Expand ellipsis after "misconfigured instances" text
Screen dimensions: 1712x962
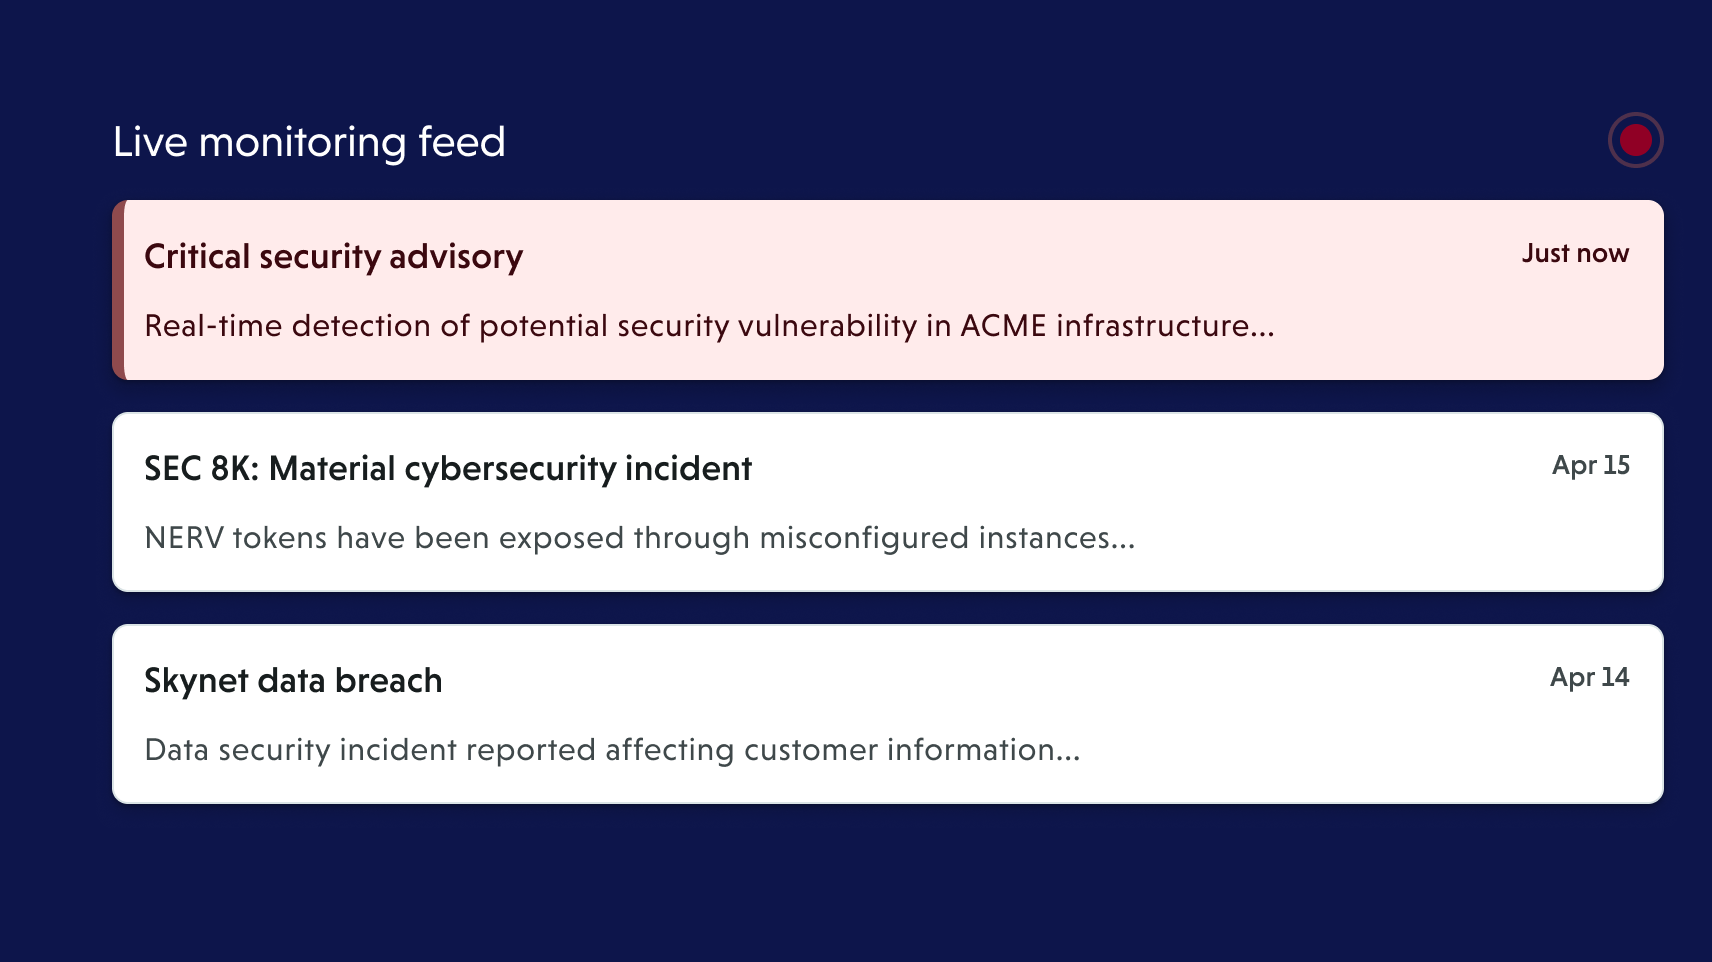(x=1123, y=540)
